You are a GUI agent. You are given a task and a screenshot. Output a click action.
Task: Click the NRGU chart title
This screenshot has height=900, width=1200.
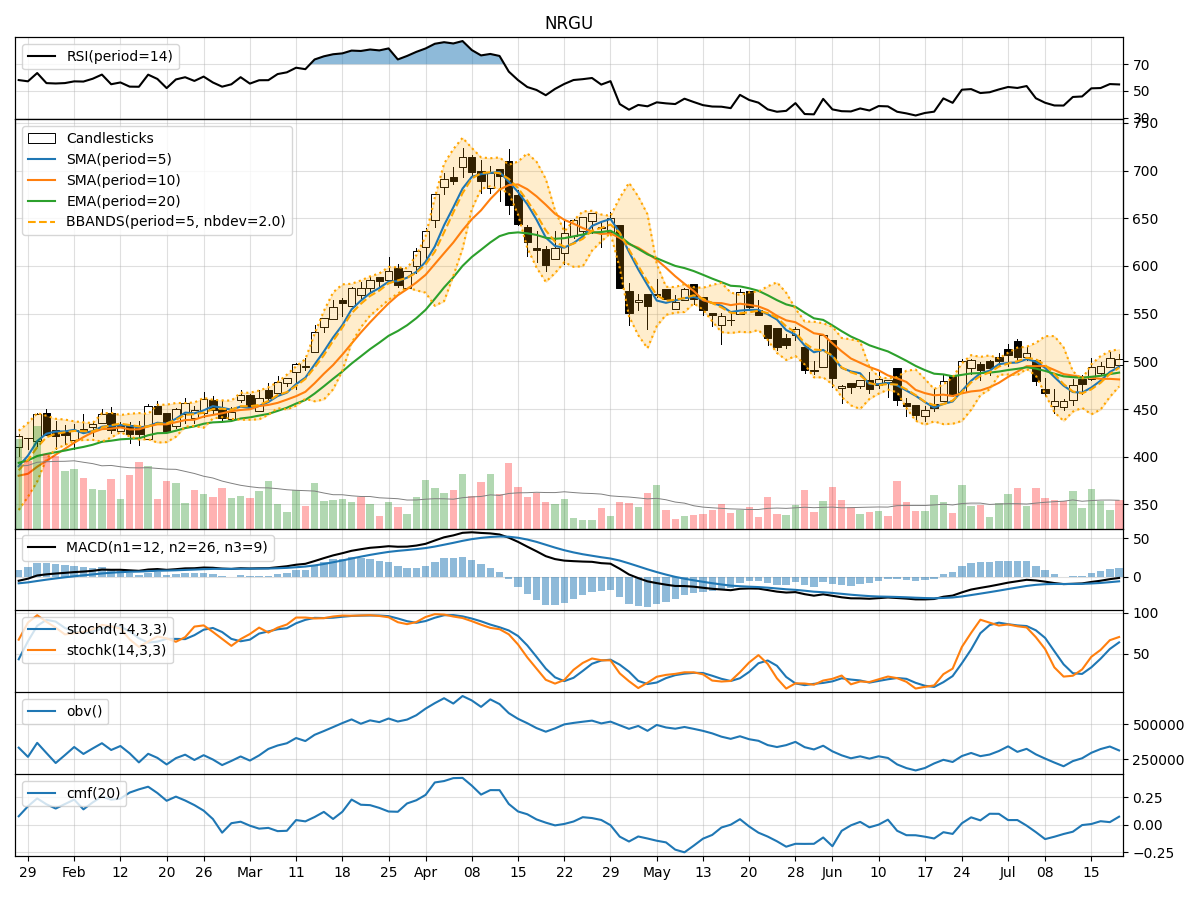point(568,23)
